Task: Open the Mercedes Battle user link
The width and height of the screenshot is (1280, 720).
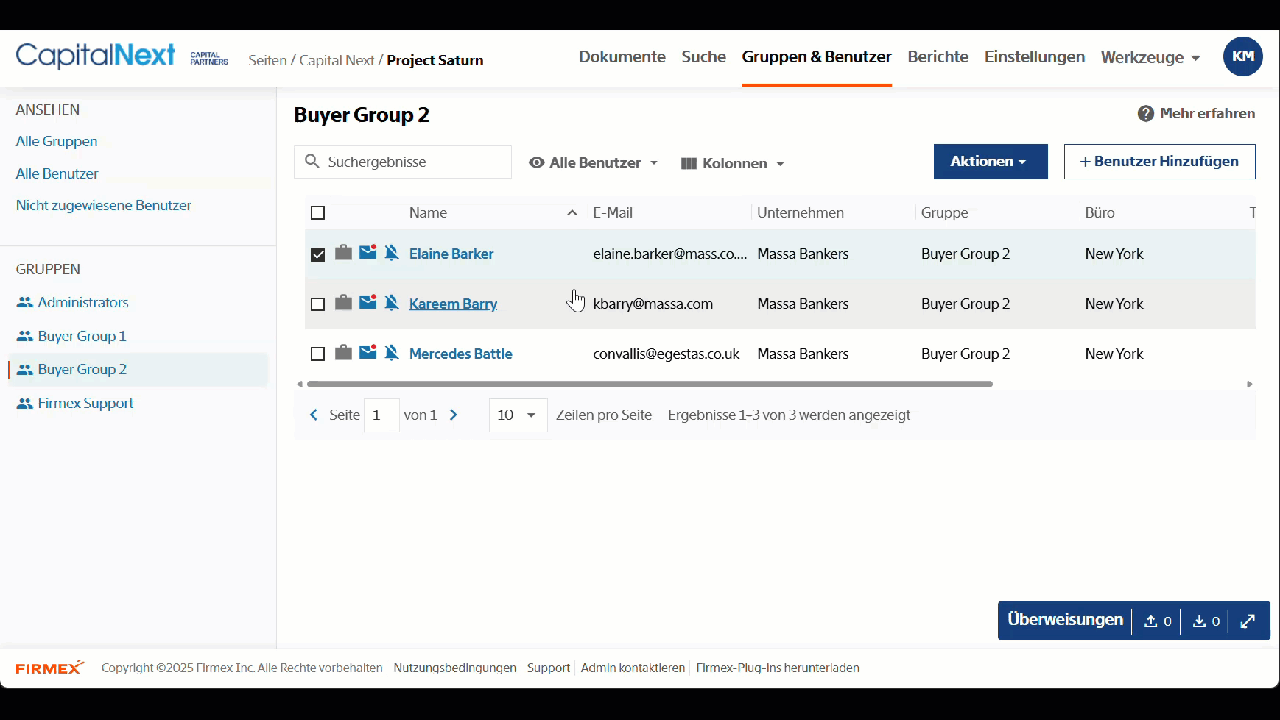Action: pyautogui.click(x=461, y=354)
